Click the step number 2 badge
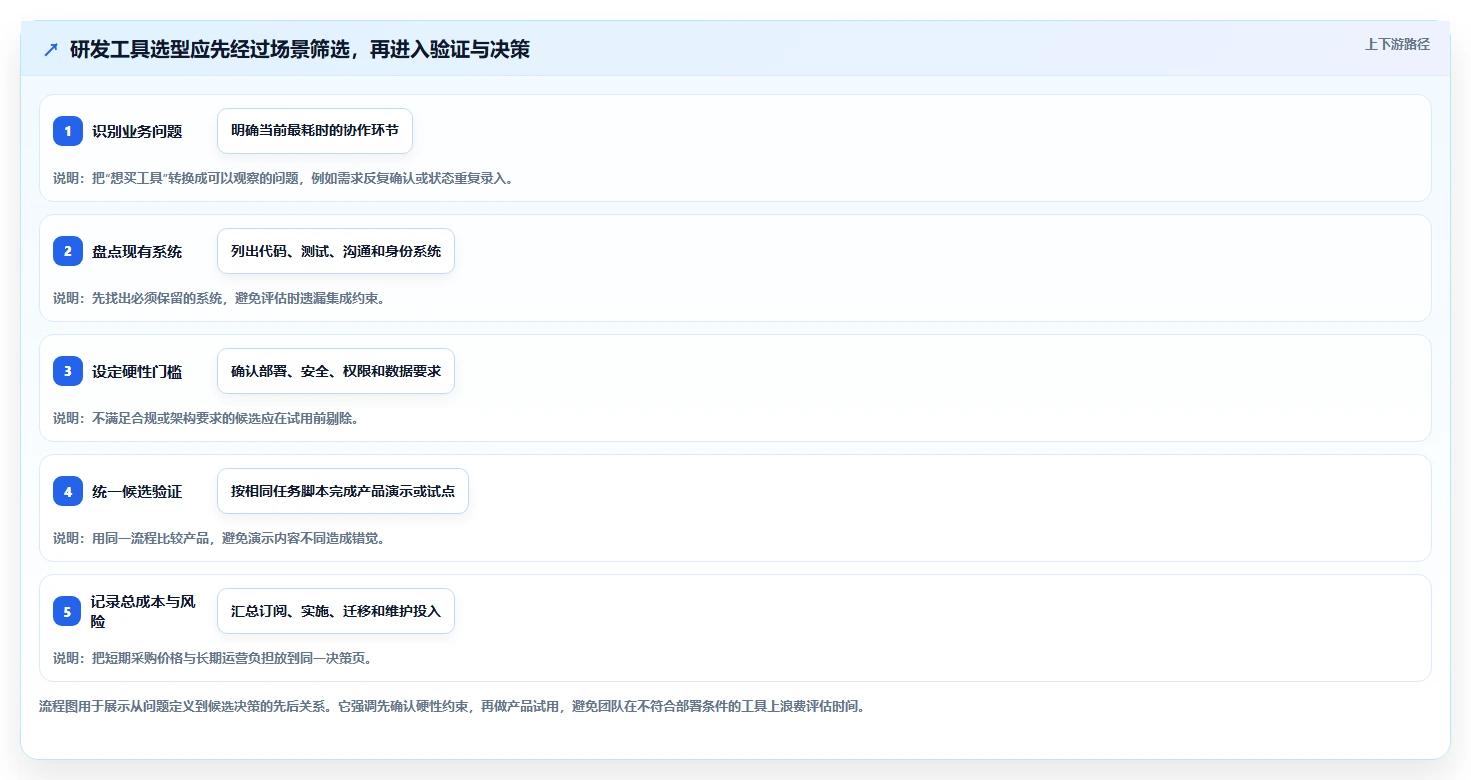The image size is (1471, 780). 68,251
